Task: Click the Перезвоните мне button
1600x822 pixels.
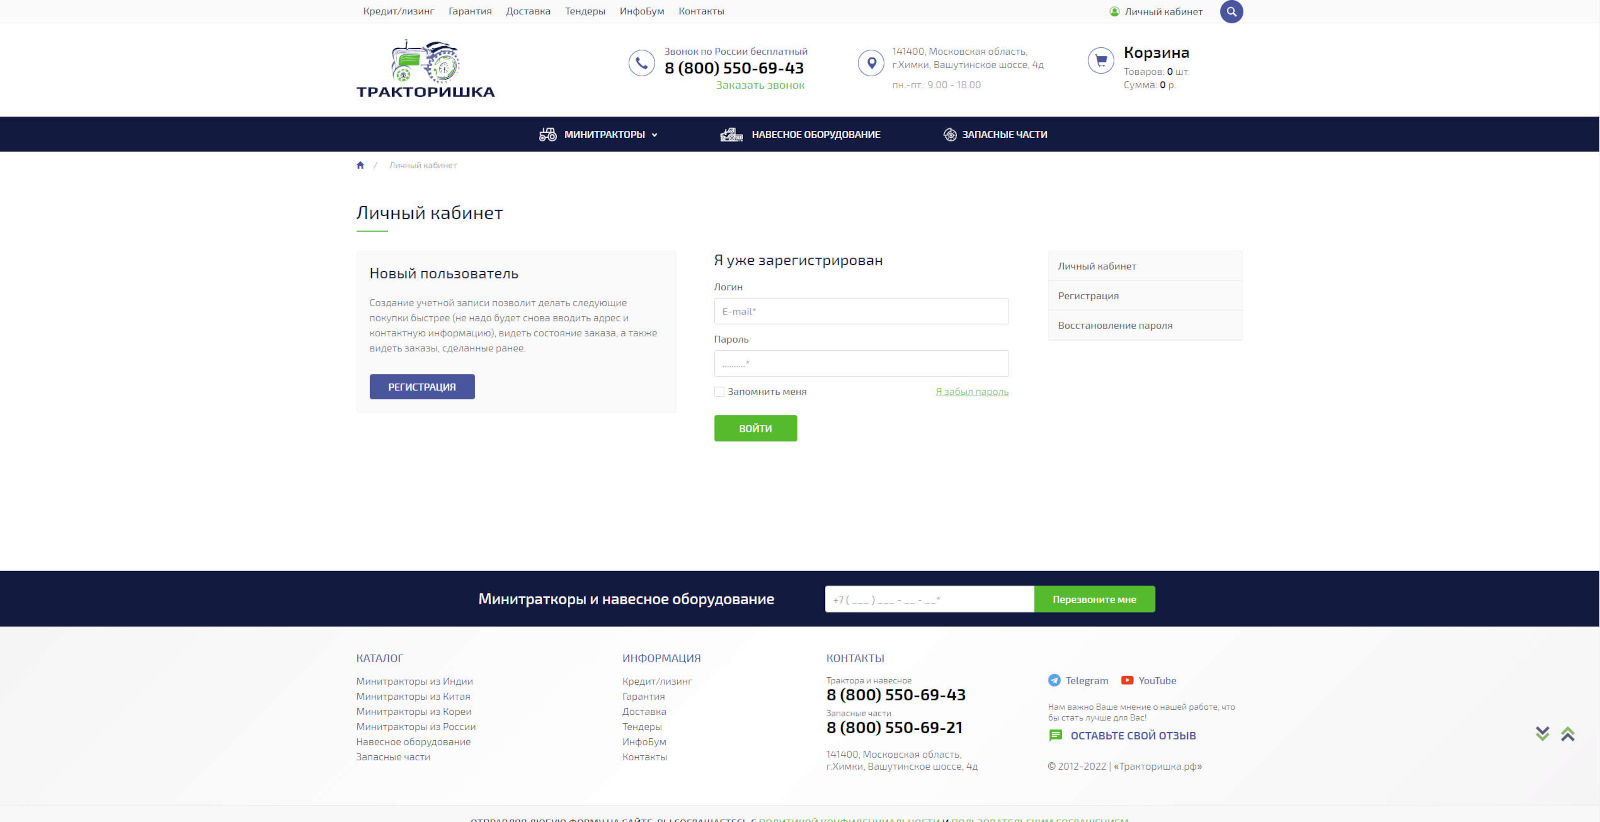Action: [1094, 600]
